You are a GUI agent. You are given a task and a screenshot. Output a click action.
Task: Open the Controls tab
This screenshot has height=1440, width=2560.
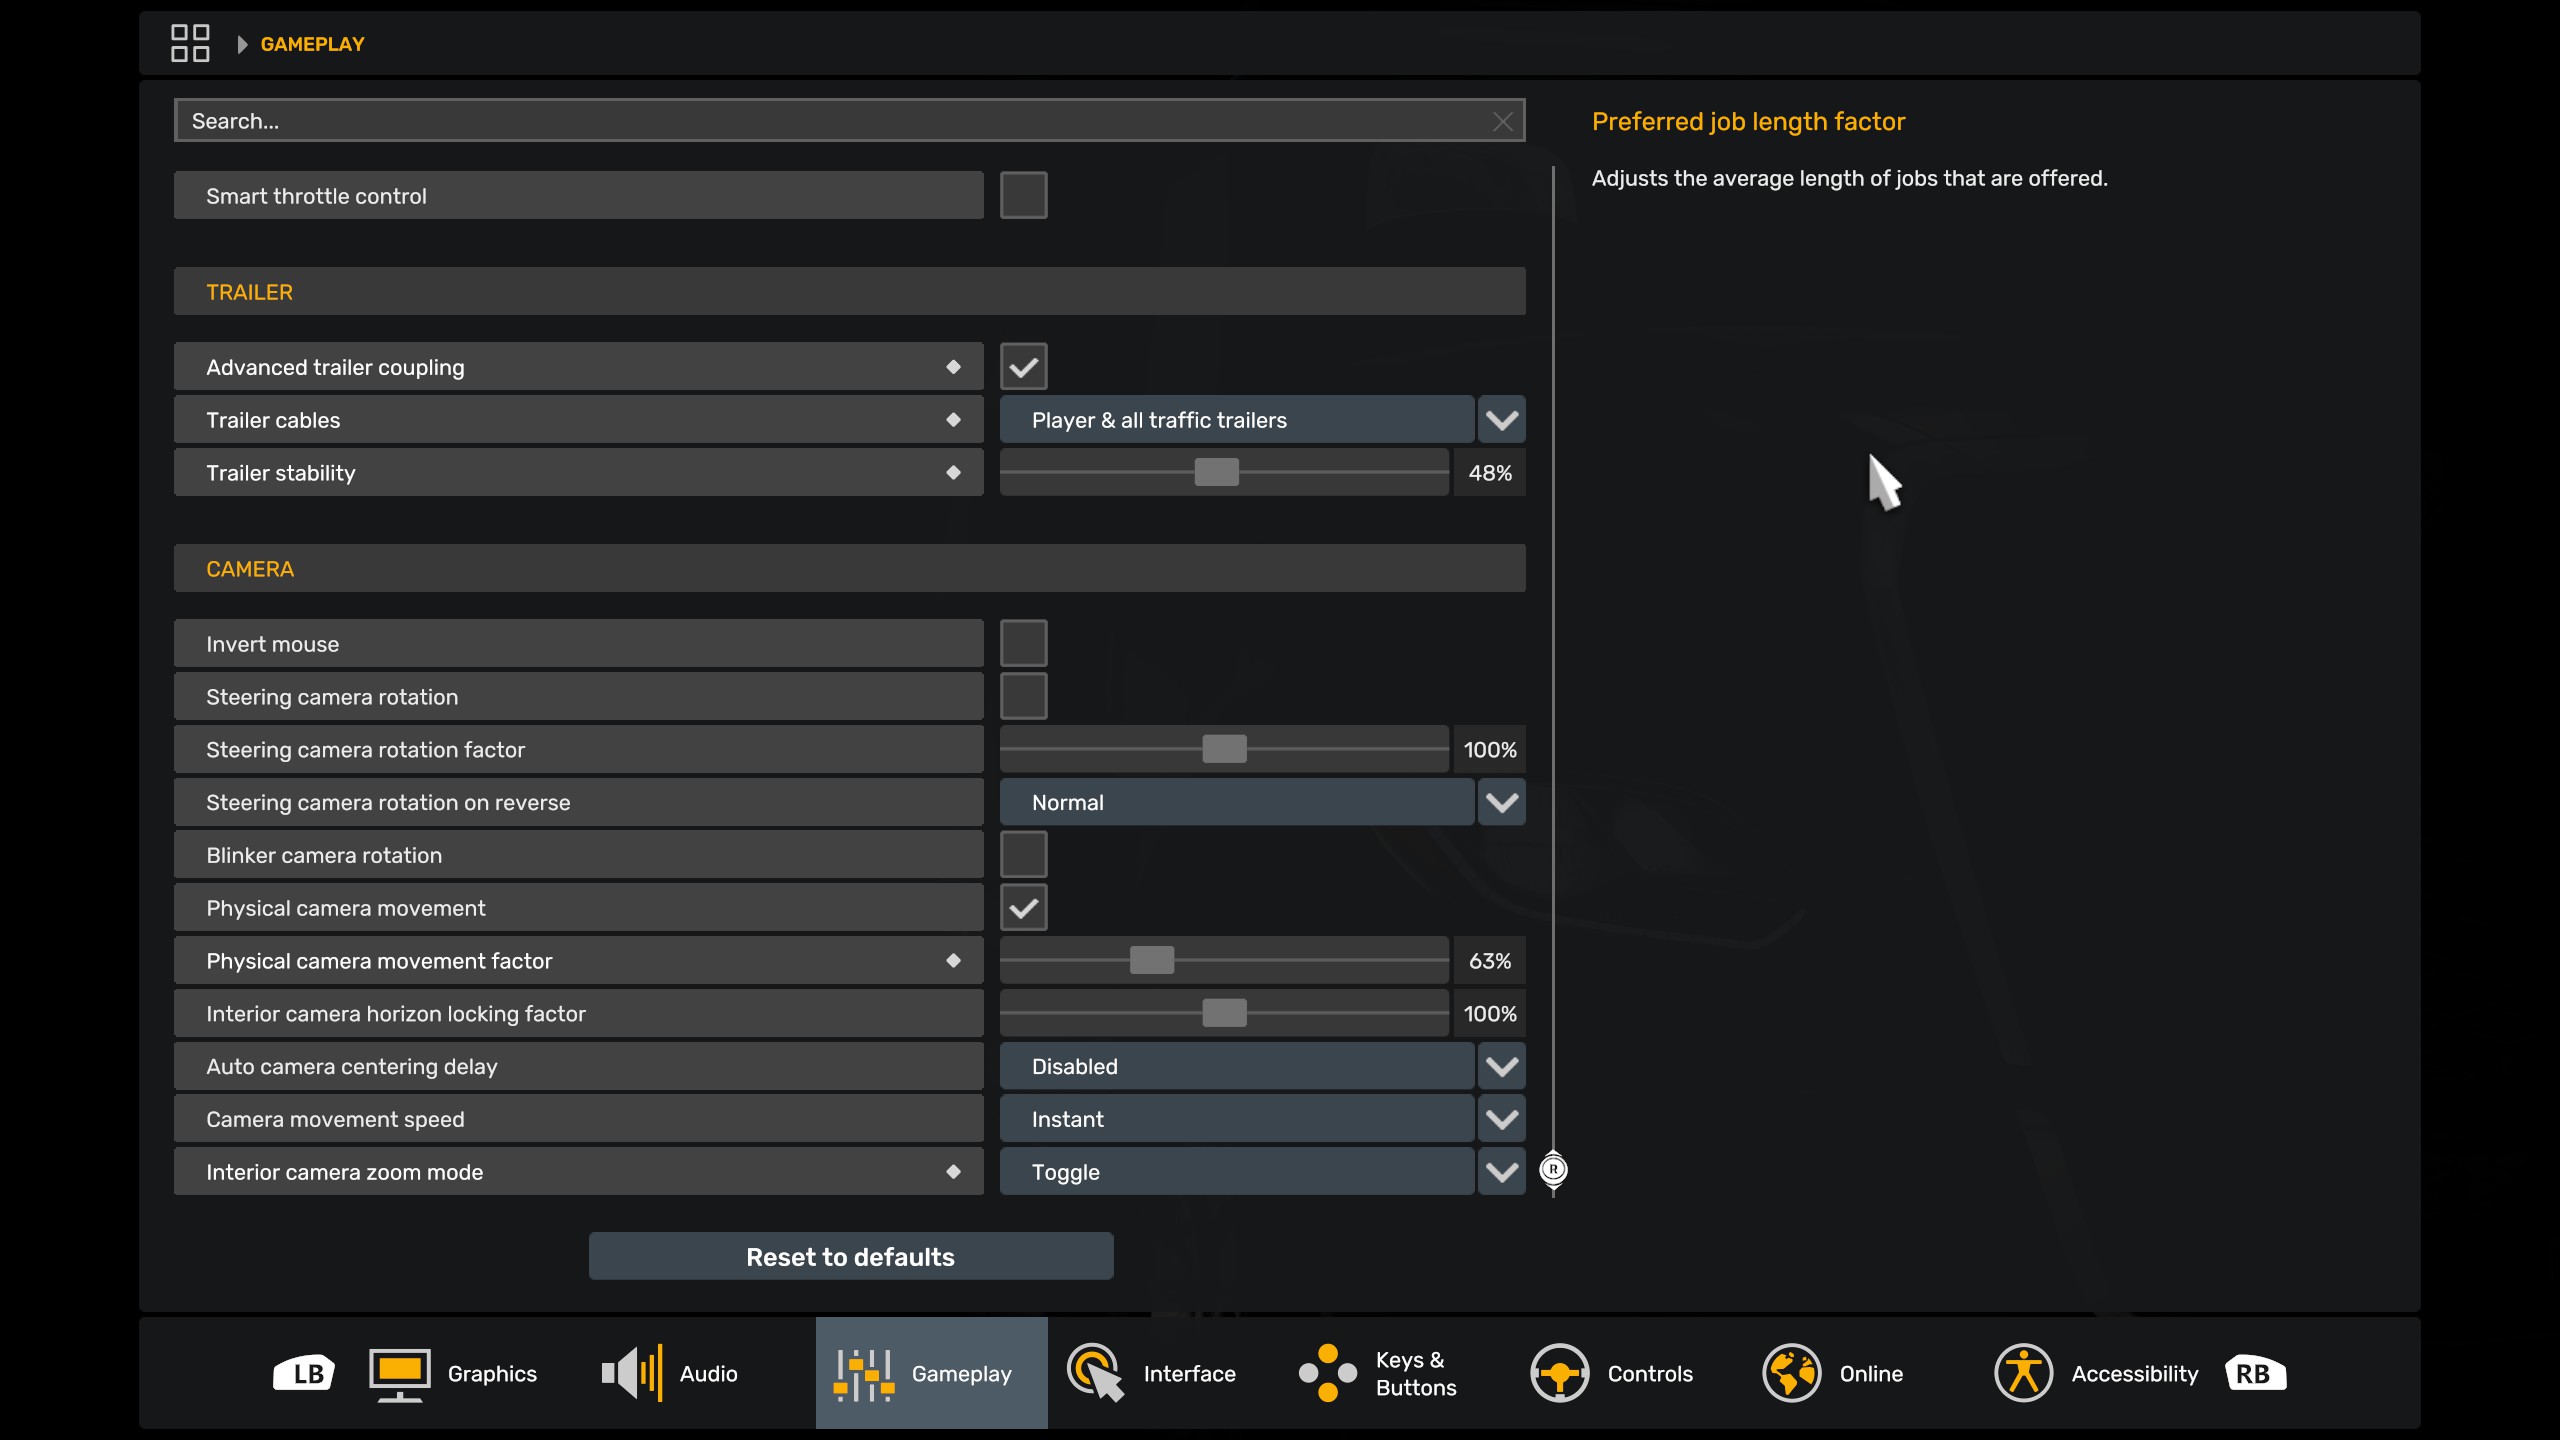[x=1628, y=1373]
